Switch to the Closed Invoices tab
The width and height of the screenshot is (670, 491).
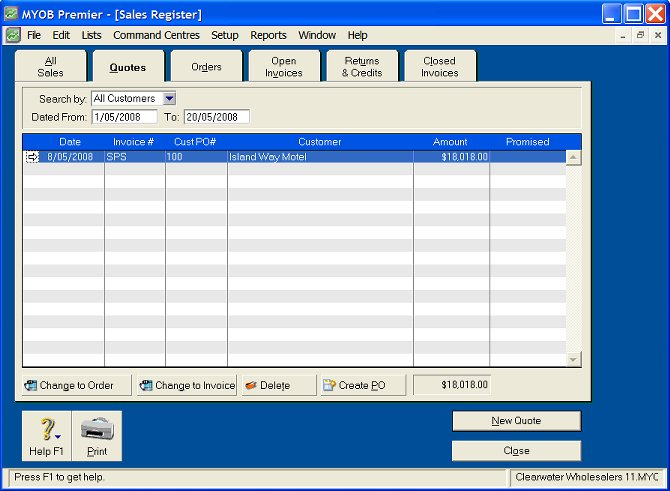440,67
